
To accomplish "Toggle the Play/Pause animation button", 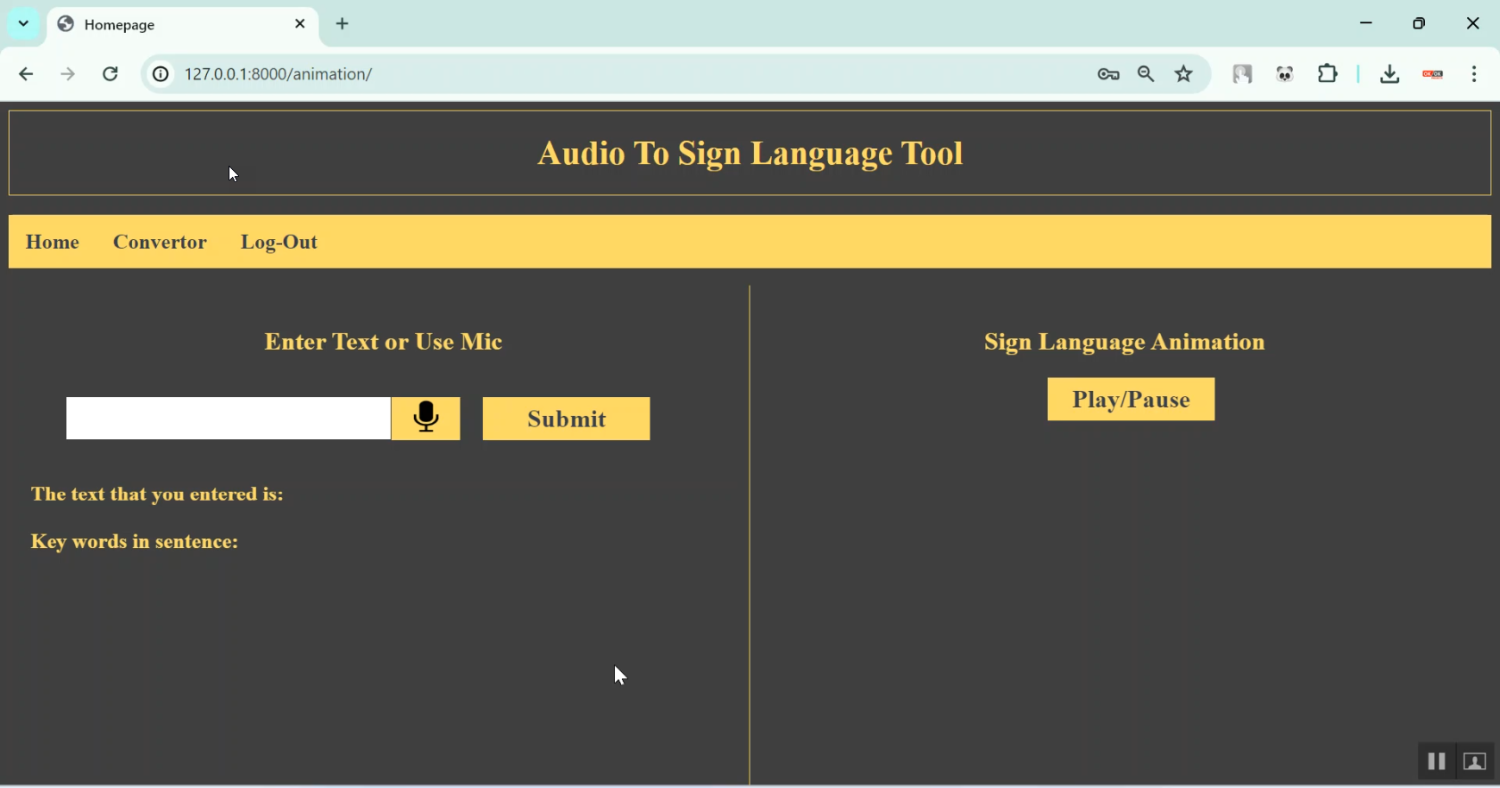I will point(1131,399).
